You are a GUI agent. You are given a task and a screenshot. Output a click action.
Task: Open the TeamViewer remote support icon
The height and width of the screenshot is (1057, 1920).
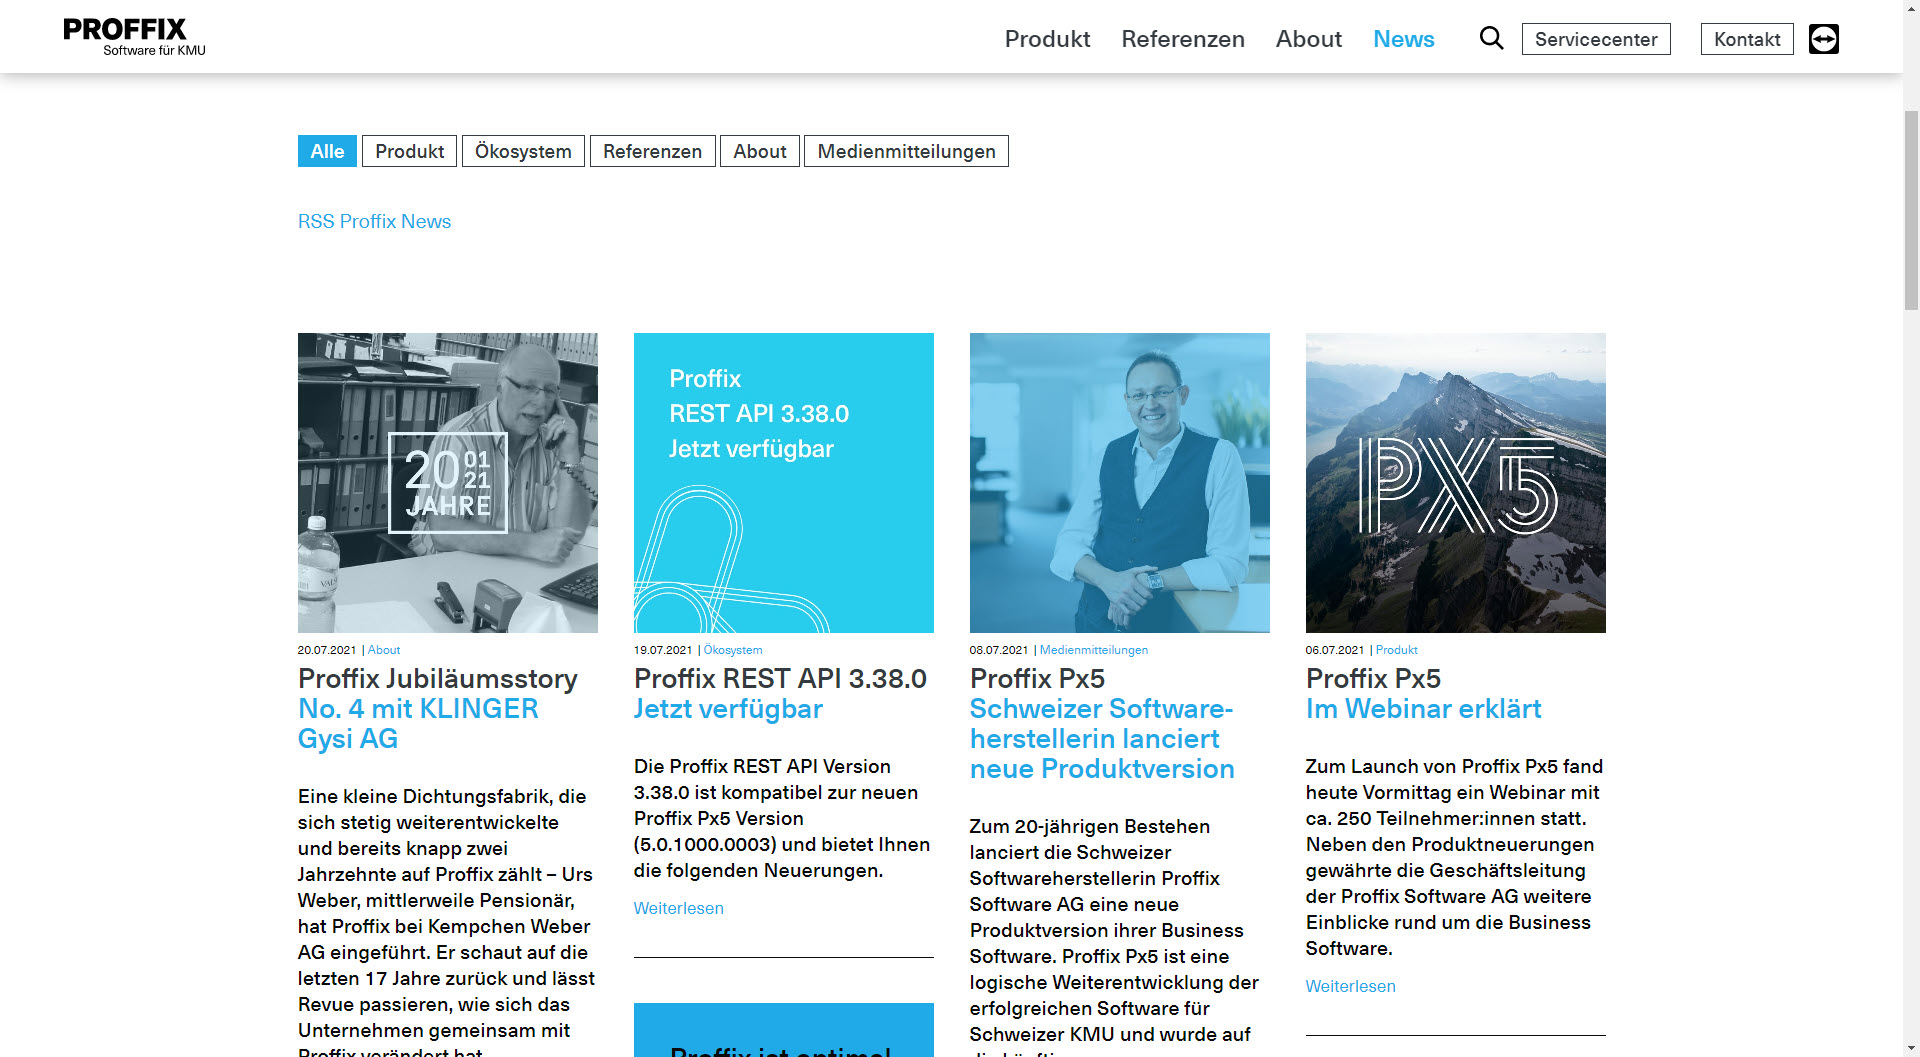point(1823,39)
